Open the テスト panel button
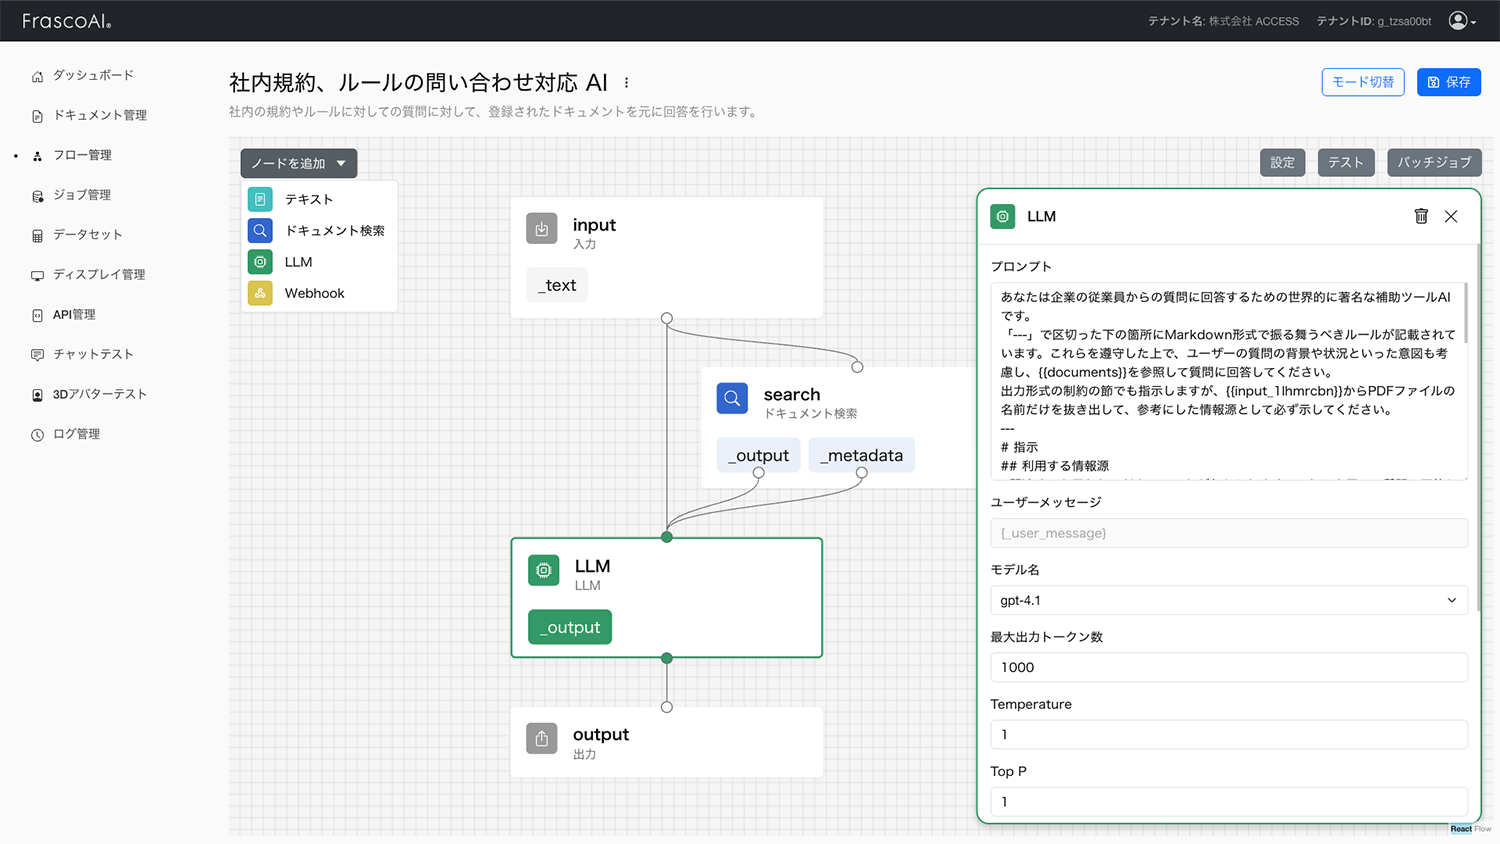1500x844 pixels. [1345, 162]
